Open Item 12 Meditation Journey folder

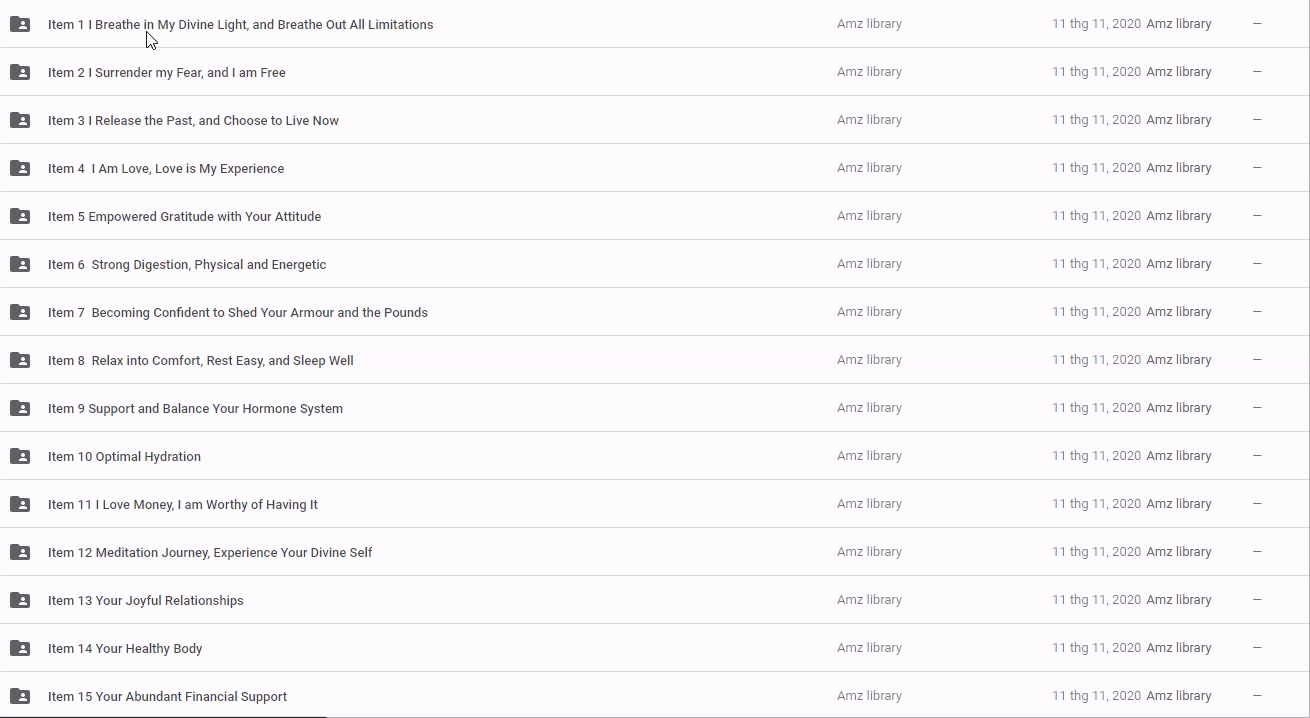(x=210, y=553)
